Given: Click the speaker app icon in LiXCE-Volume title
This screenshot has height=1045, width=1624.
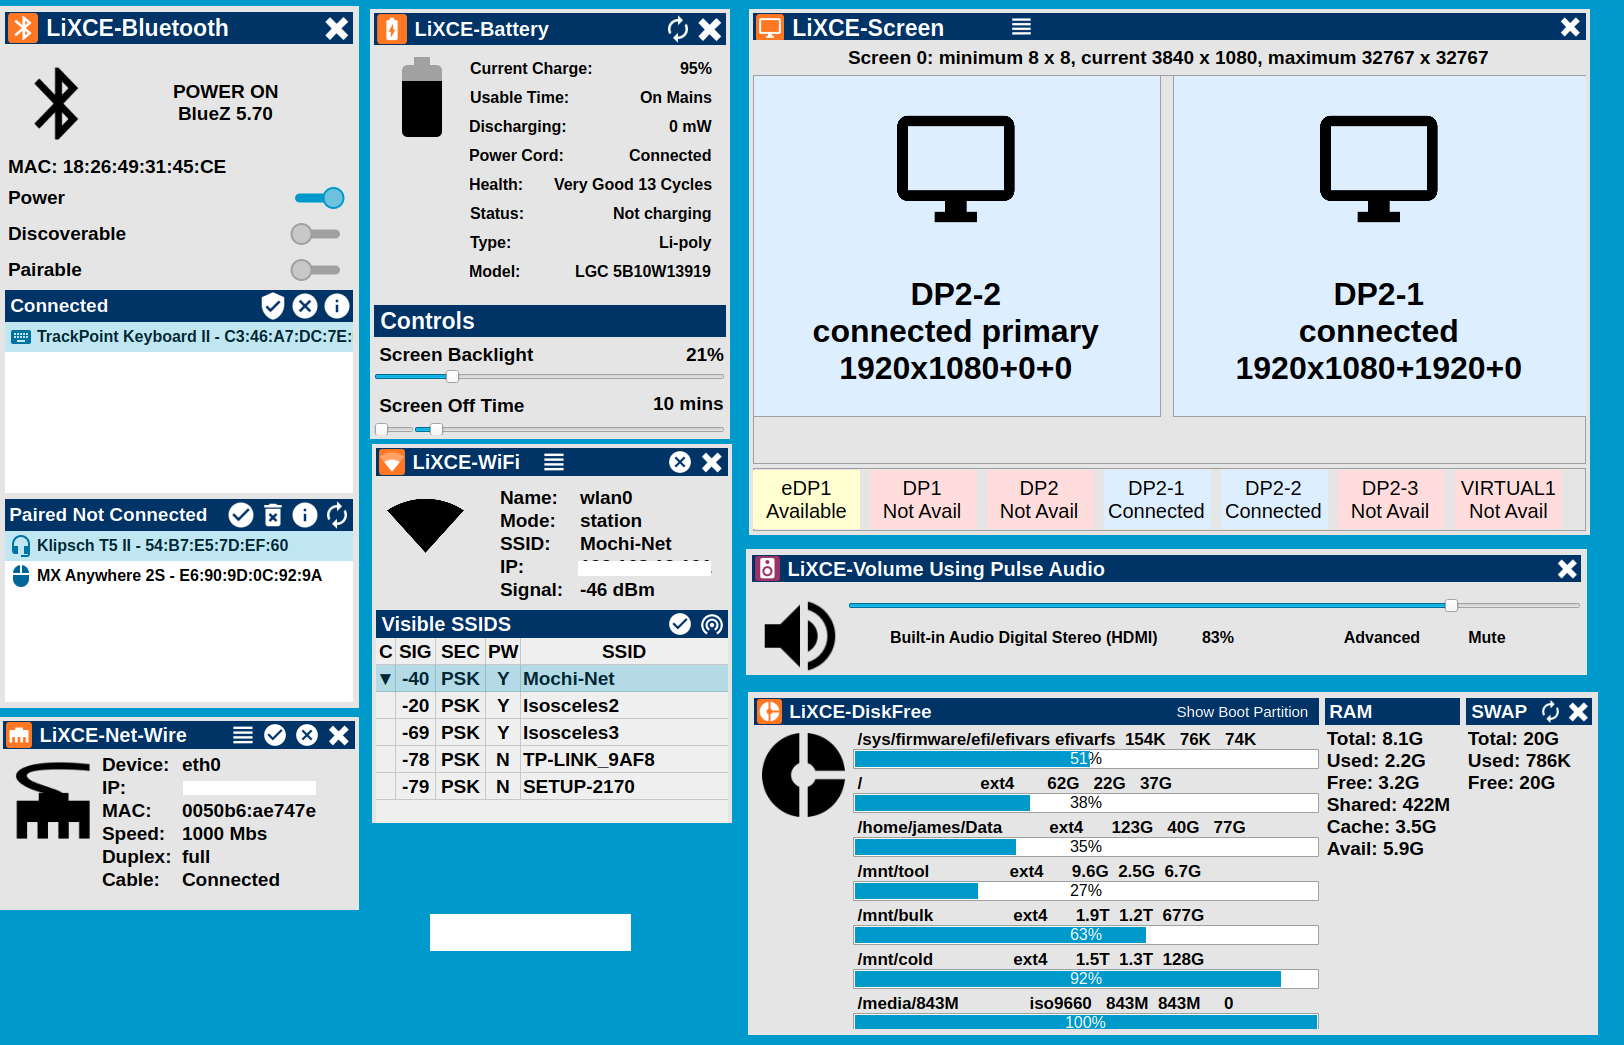Looking at the screenshot, I should (767, 569).
